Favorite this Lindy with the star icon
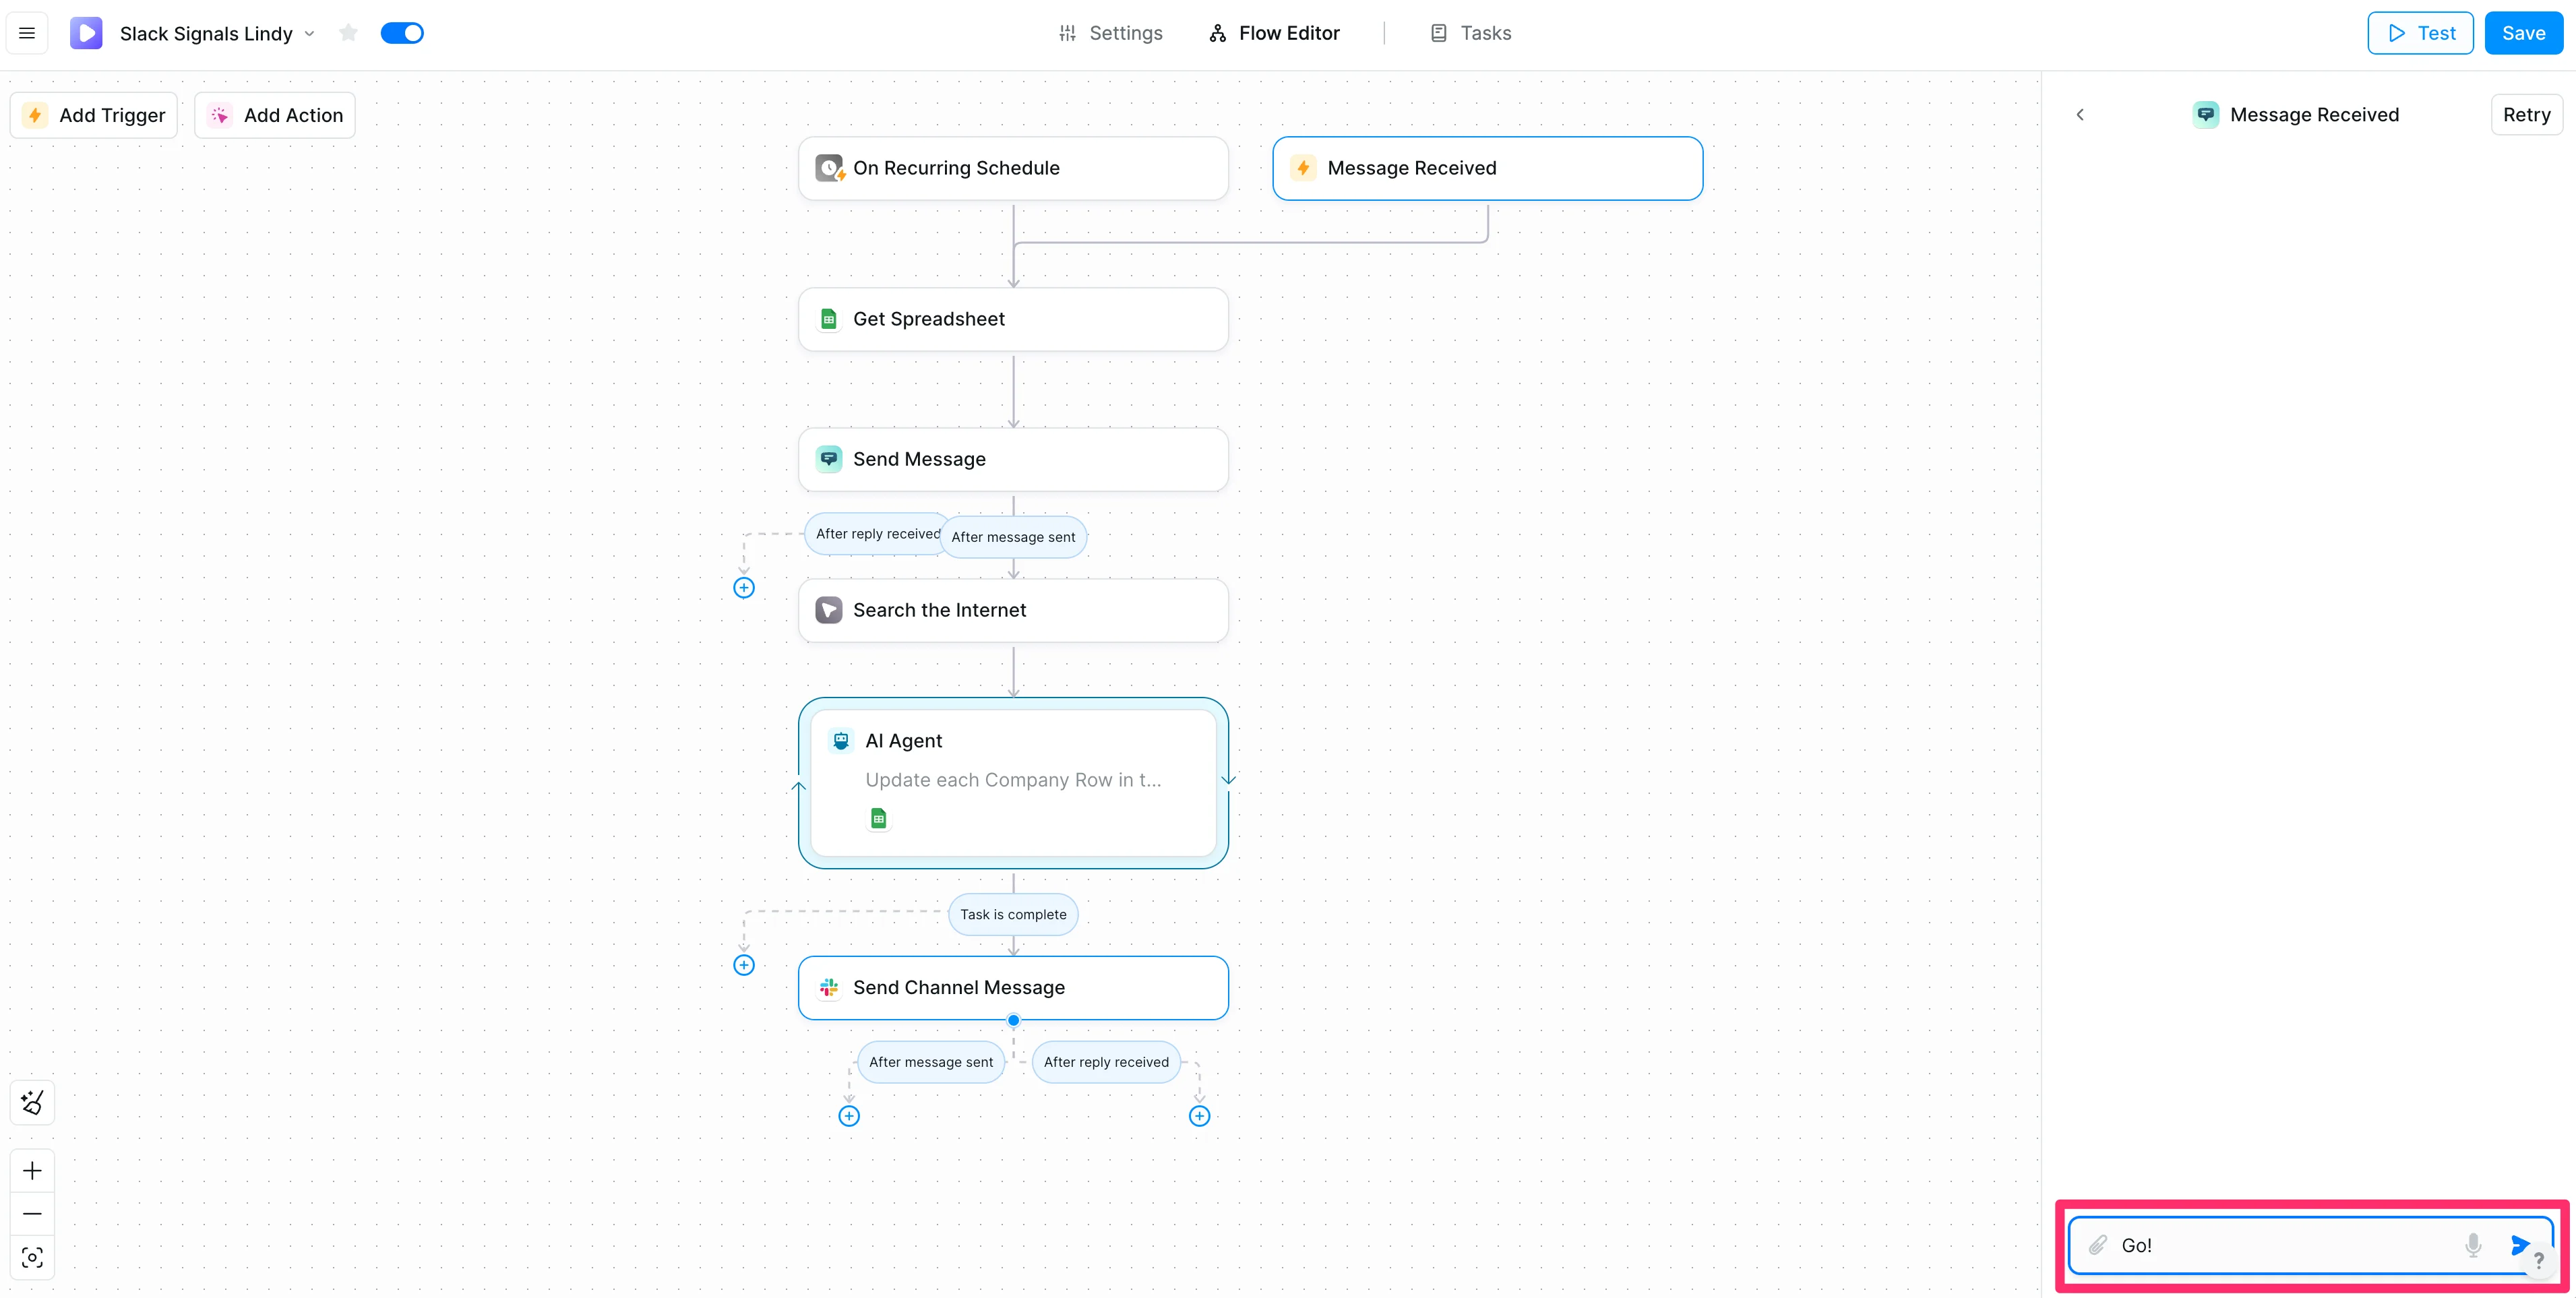 click(348, 33)
